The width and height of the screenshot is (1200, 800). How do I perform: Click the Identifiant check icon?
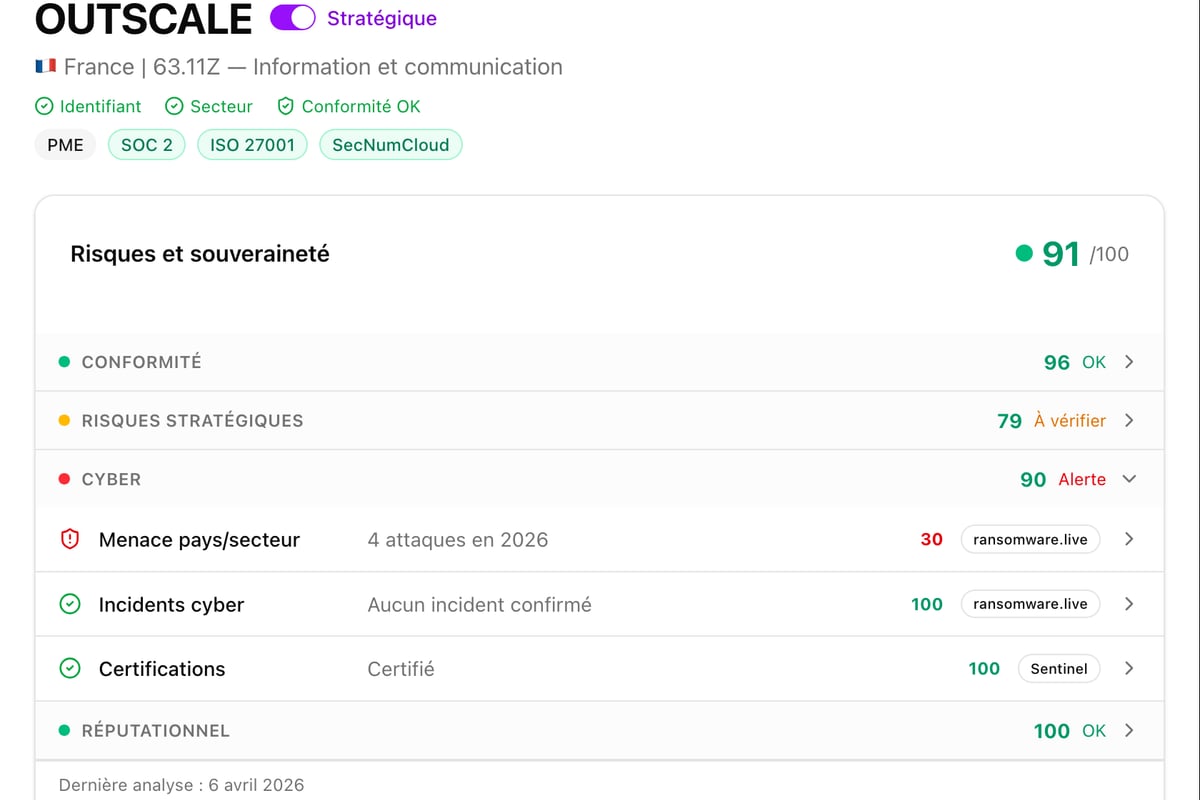pos(44,106)
